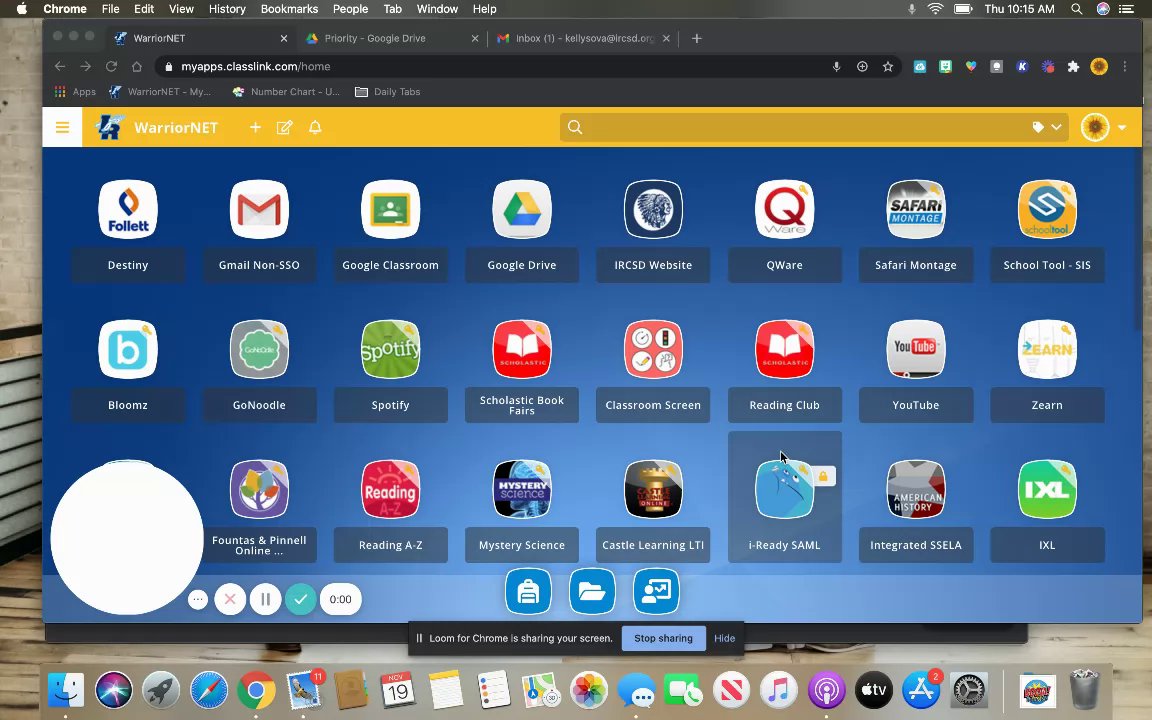Screen dimensions: 1152x720
Task: Open Safari Montage app
Action: 915,209
